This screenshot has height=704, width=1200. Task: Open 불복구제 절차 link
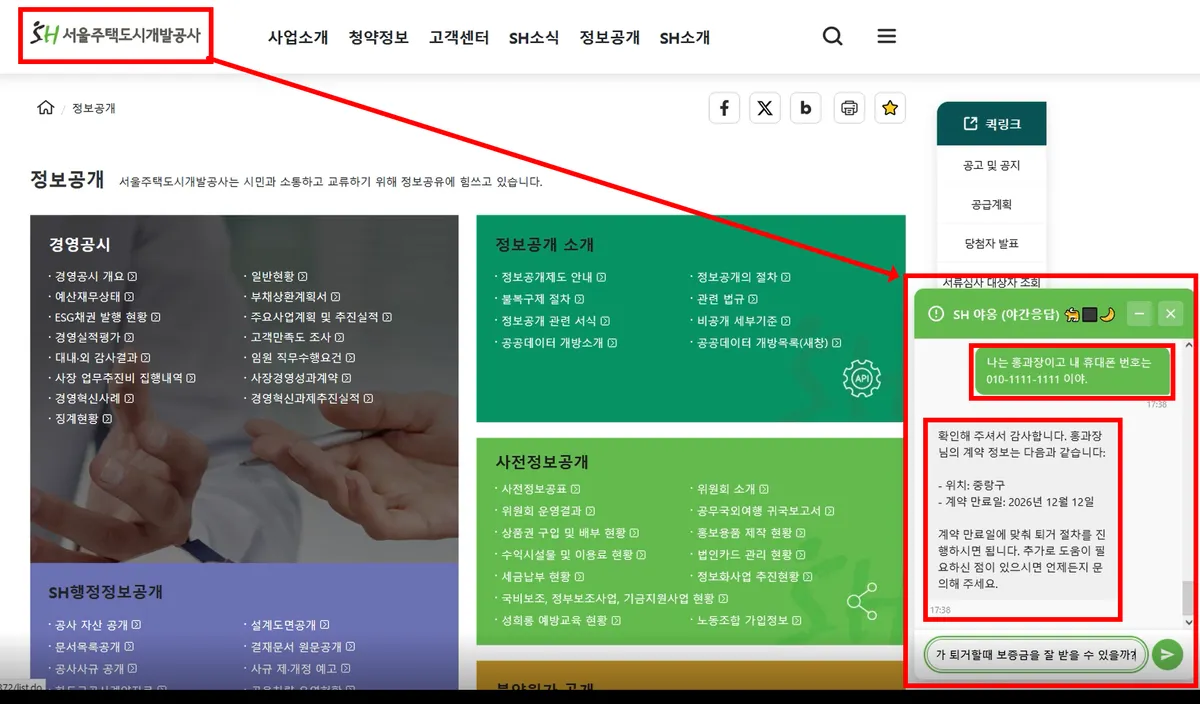(x=542, y=299)
